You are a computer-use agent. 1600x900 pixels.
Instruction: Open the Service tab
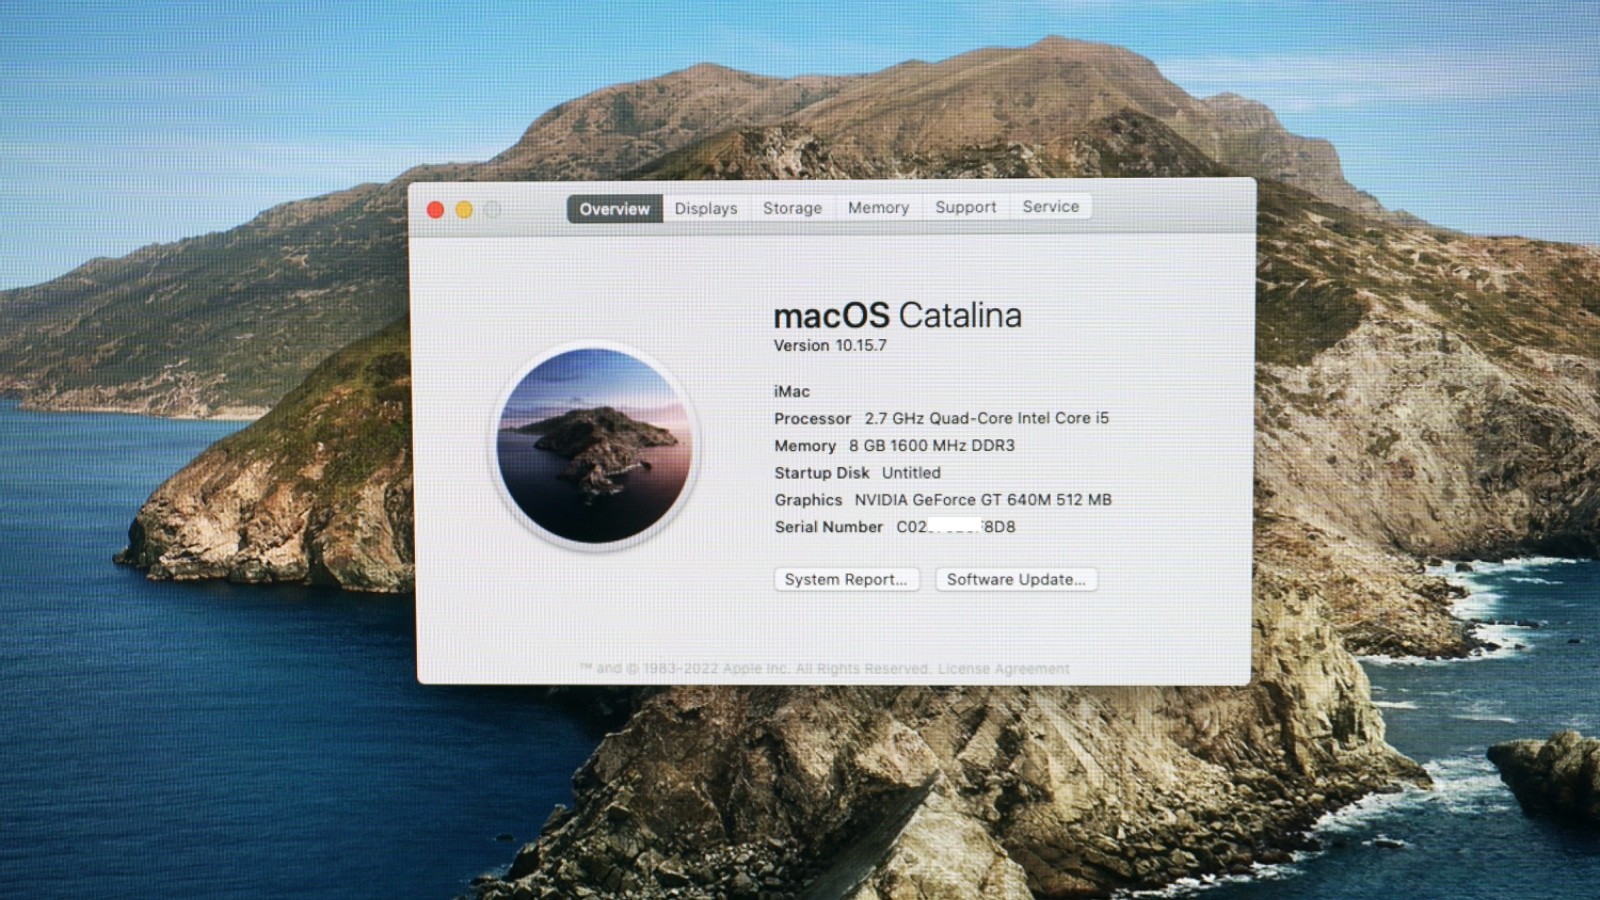(x=1050, y=206)
